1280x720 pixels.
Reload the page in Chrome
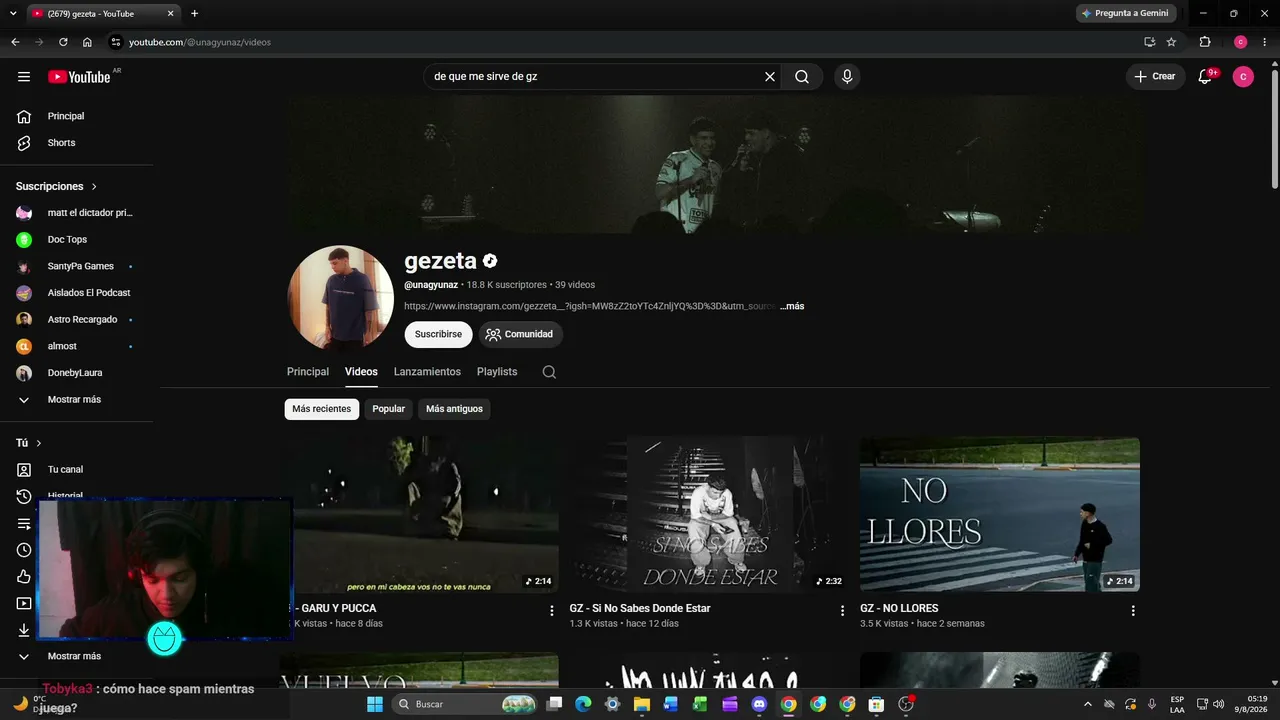[x=63, y=42]
